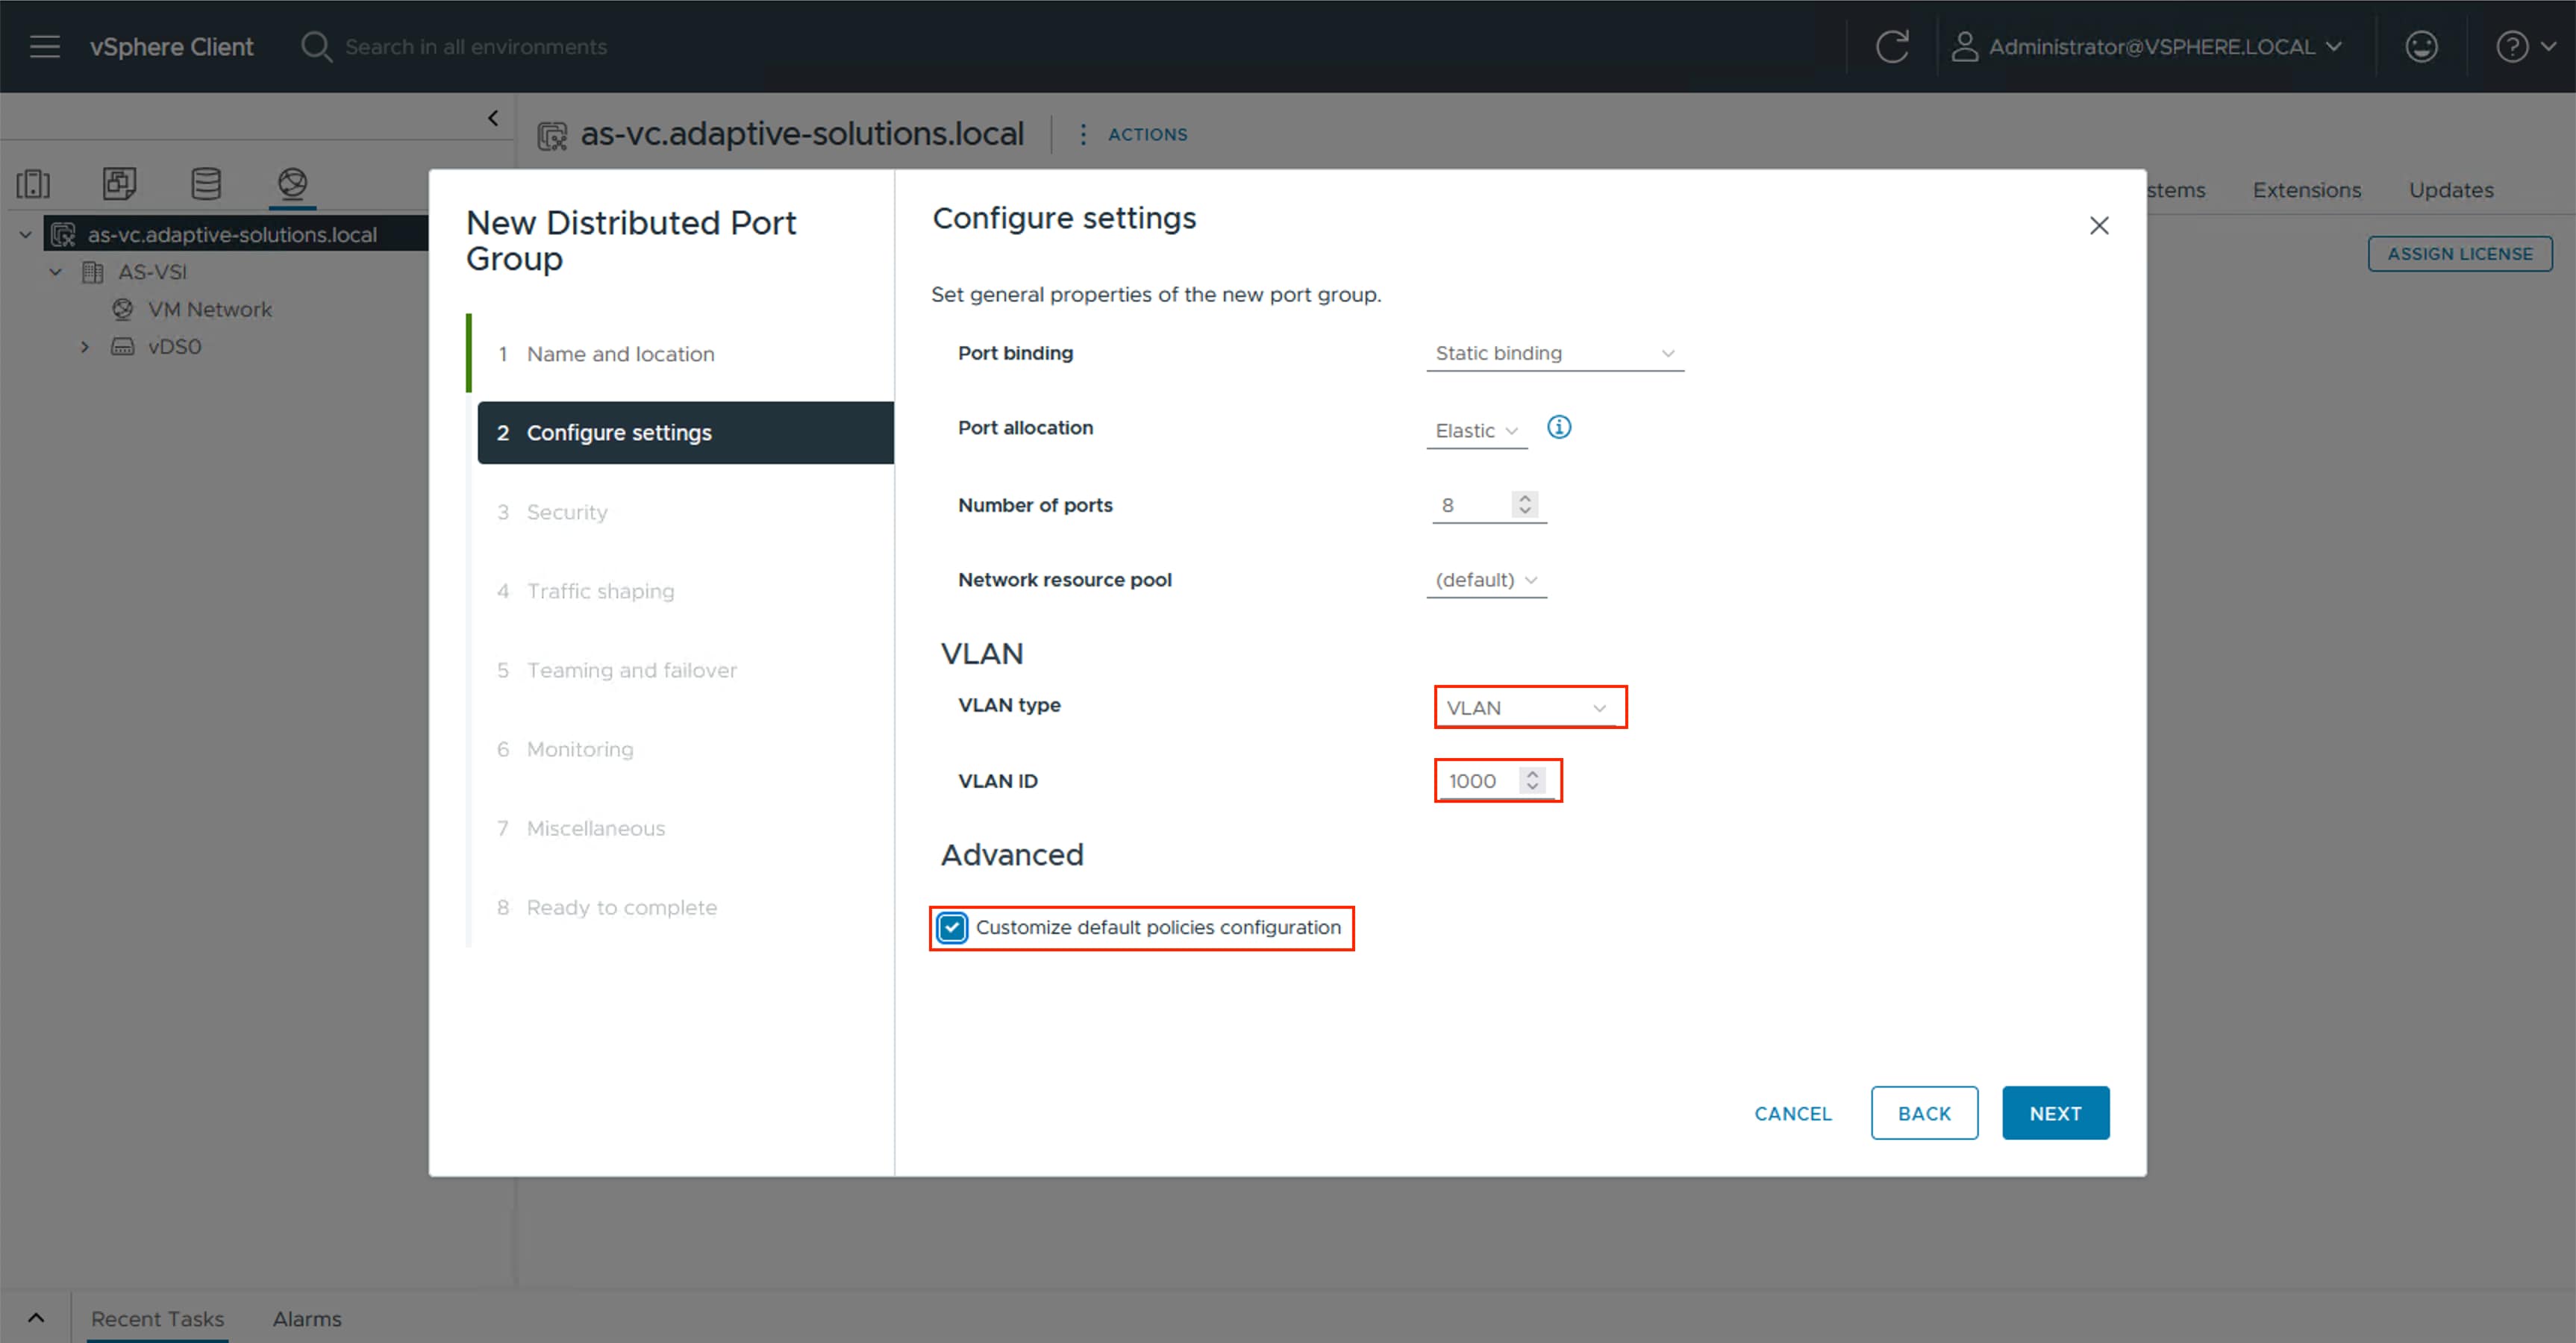Image resolution: width=2576 pixels, height=1343 pixels.
Task: Switch to the Updates tab
Action: [x=2450, y=190]
